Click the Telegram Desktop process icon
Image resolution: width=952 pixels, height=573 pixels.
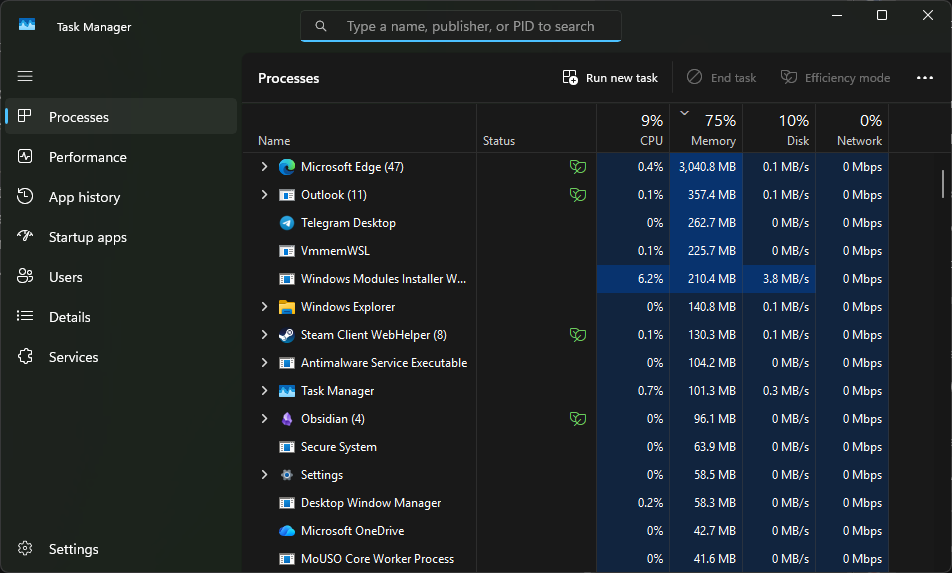(x=287, y=223)
